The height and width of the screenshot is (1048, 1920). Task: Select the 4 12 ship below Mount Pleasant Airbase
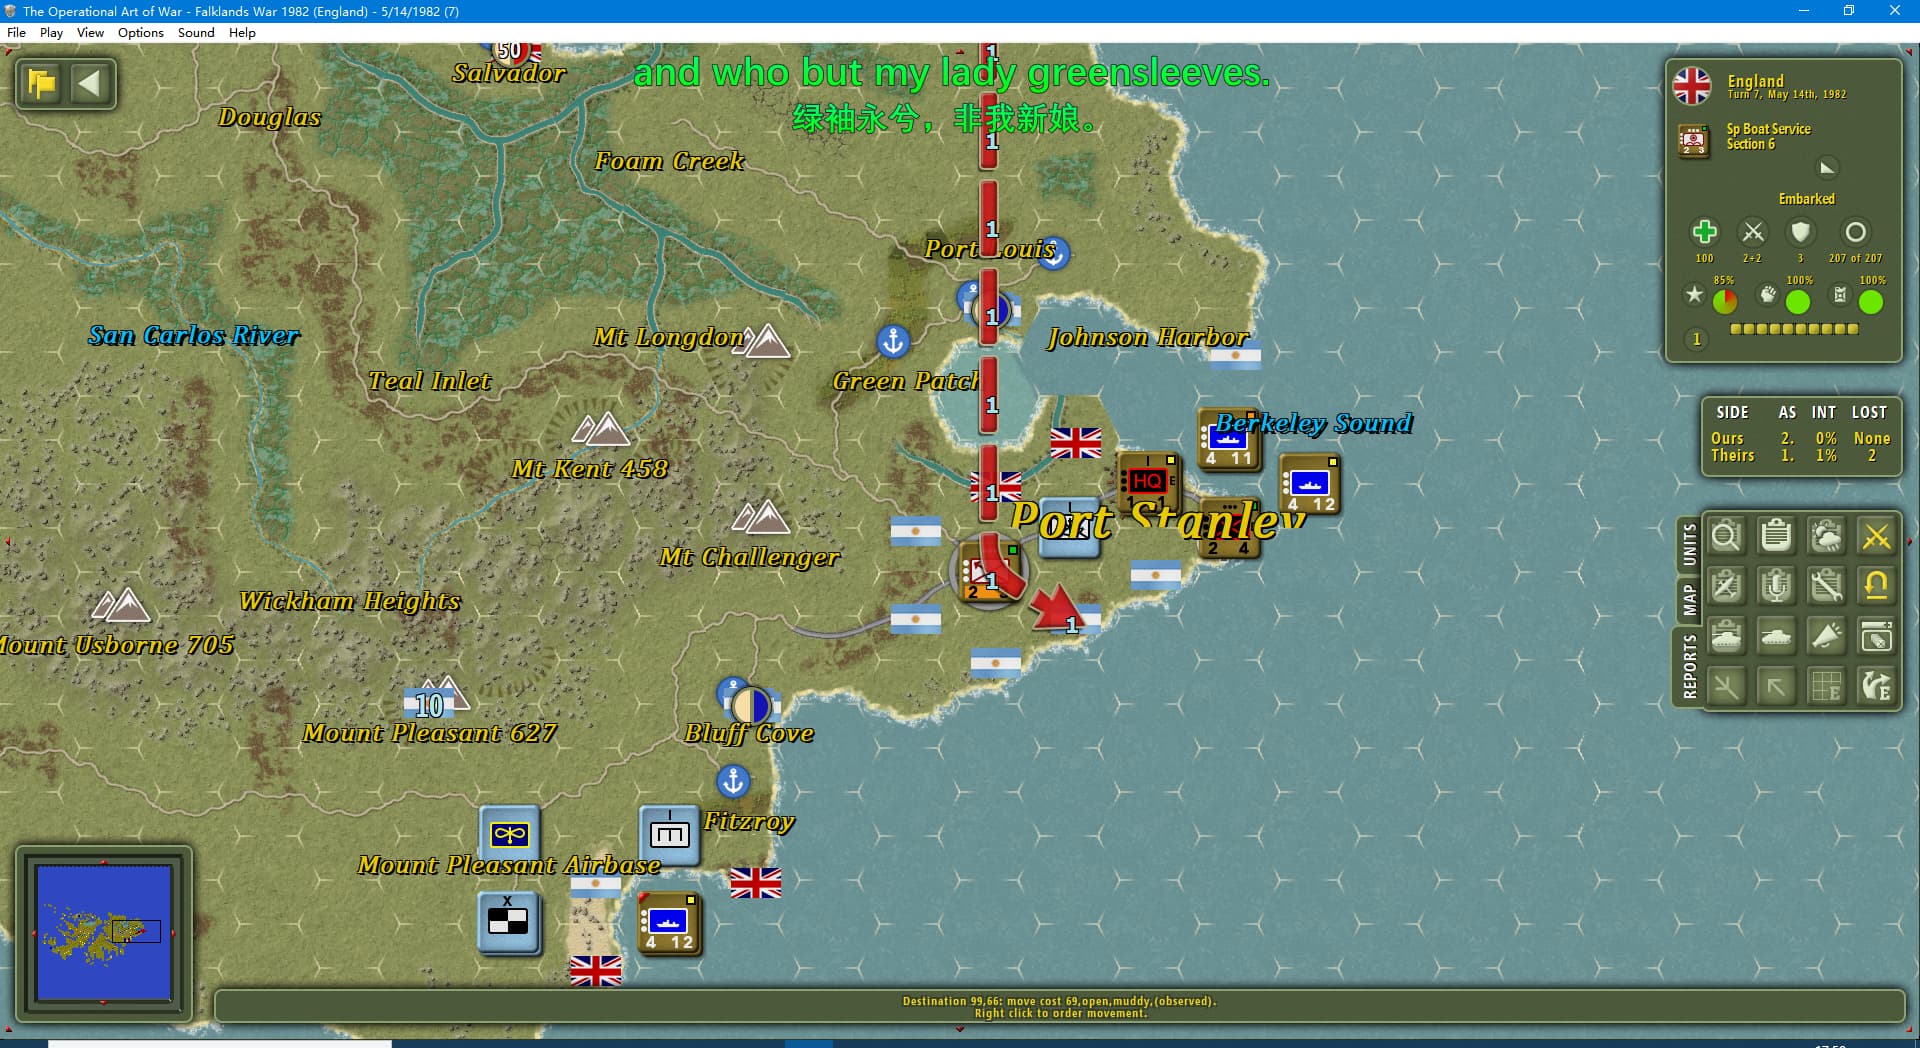pos(668,922)
